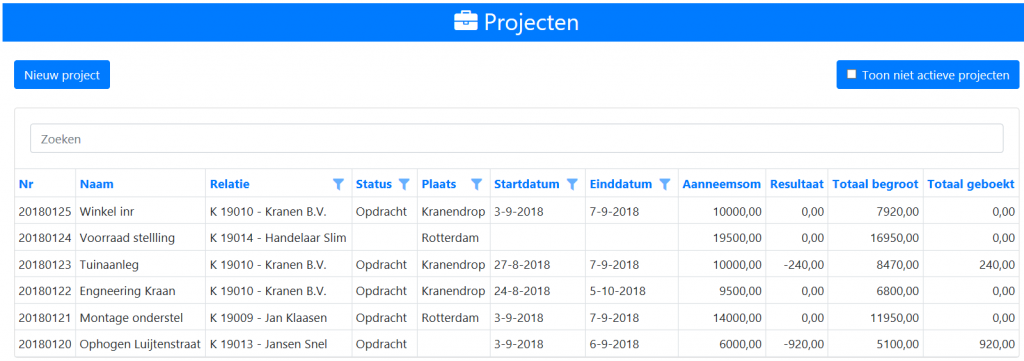Open the Relatie column filter icon
Image resolution: width=1024 pixels, height=361 pixels.
(338, 184)
